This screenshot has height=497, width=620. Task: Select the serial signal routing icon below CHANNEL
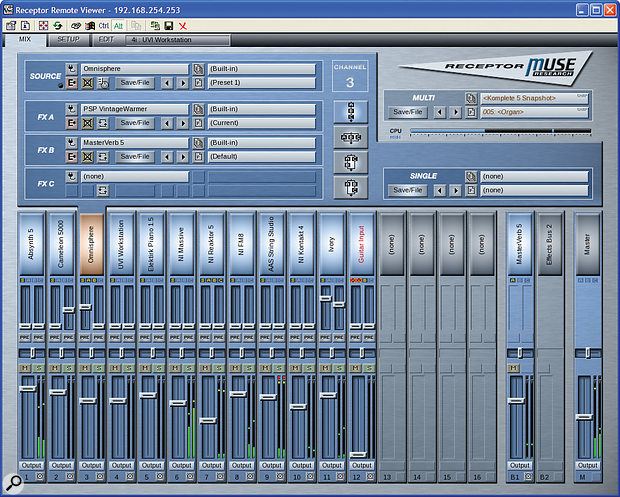(351, 111)
